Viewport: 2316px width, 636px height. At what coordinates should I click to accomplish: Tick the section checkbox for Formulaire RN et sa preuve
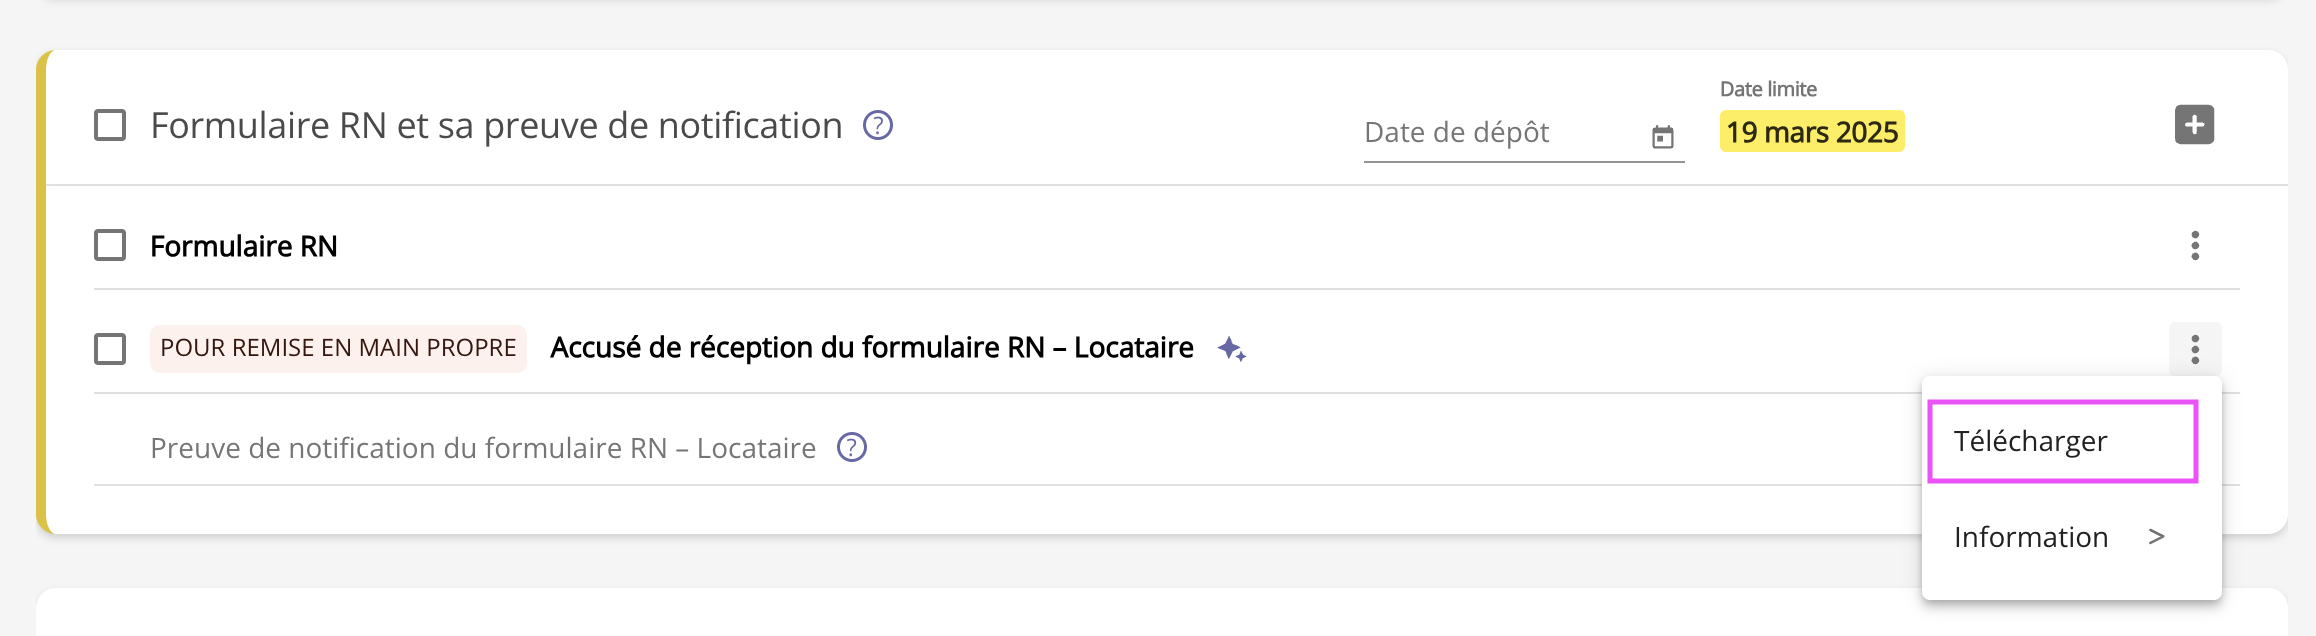click(x=110, y=126)
